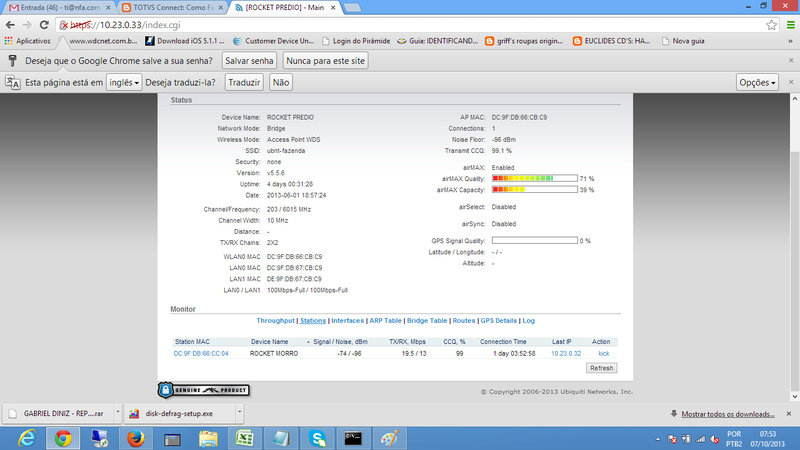Image resolution: width=800 pixels, height=450 pixels.
Task: Open Excel from the taskbar
Action: (x=244, y=438)
